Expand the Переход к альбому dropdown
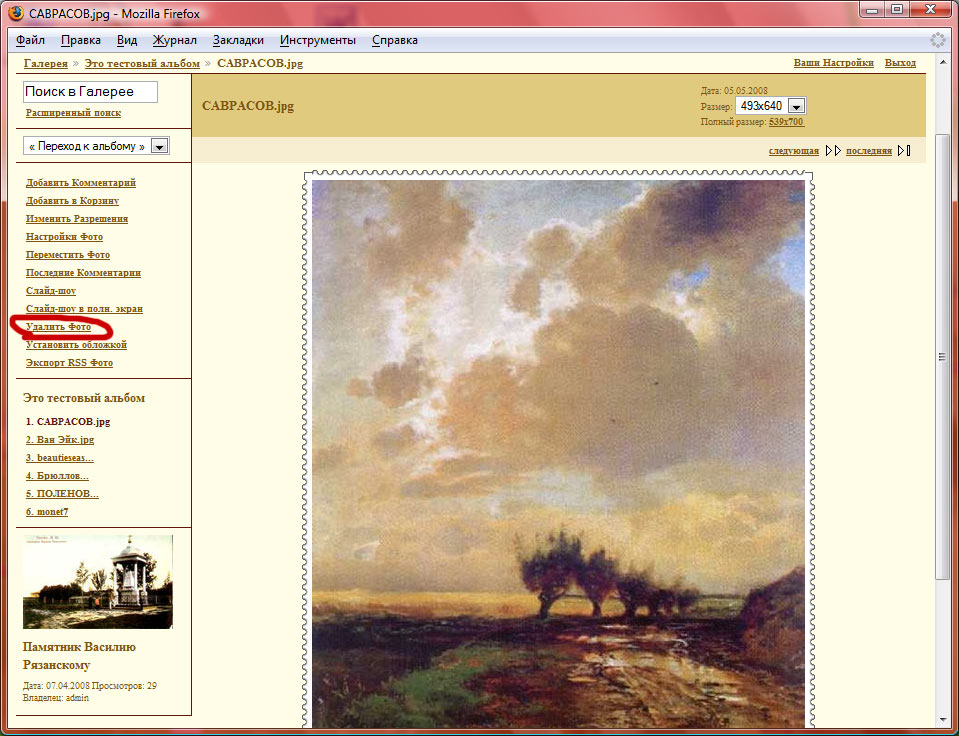 [97, 146]
